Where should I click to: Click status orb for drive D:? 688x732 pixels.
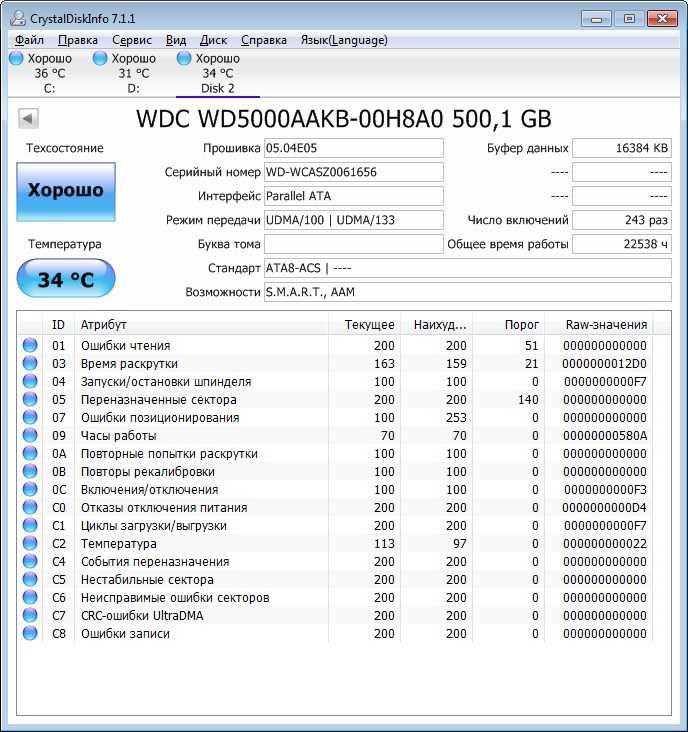coord(100,58)
